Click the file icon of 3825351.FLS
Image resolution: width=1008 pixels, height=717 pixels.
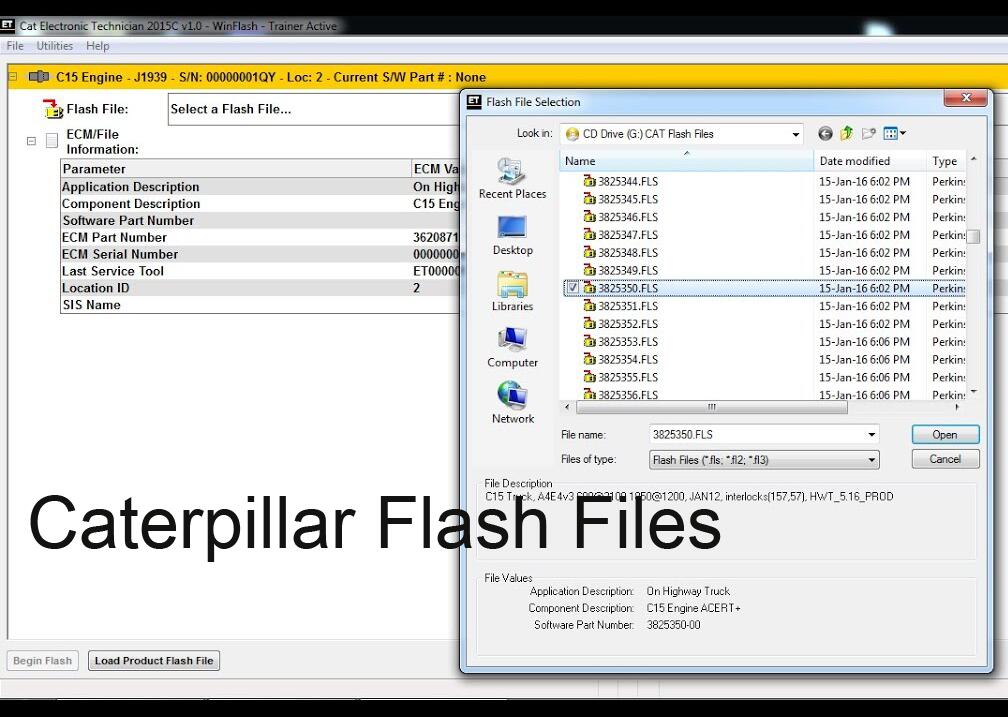tap(589, 306)
